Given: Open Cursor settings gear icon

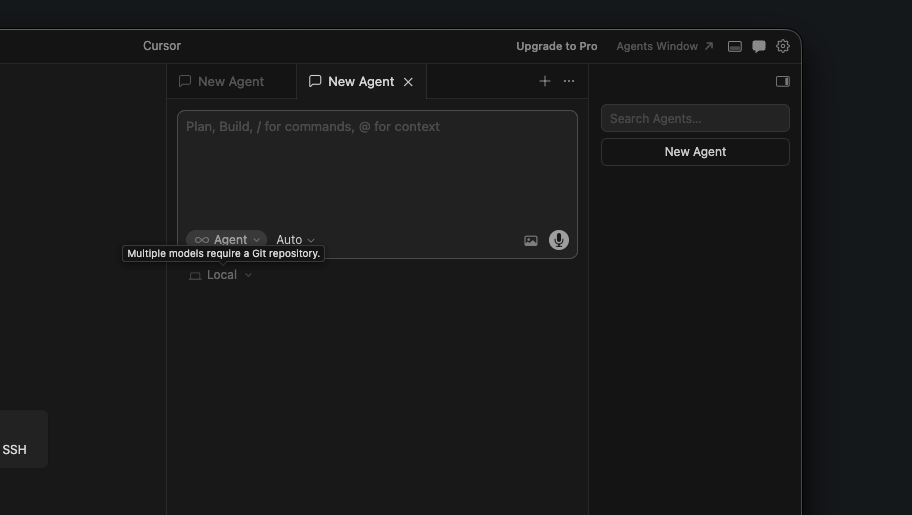Looking at the screenshot, I should (783, 46).
